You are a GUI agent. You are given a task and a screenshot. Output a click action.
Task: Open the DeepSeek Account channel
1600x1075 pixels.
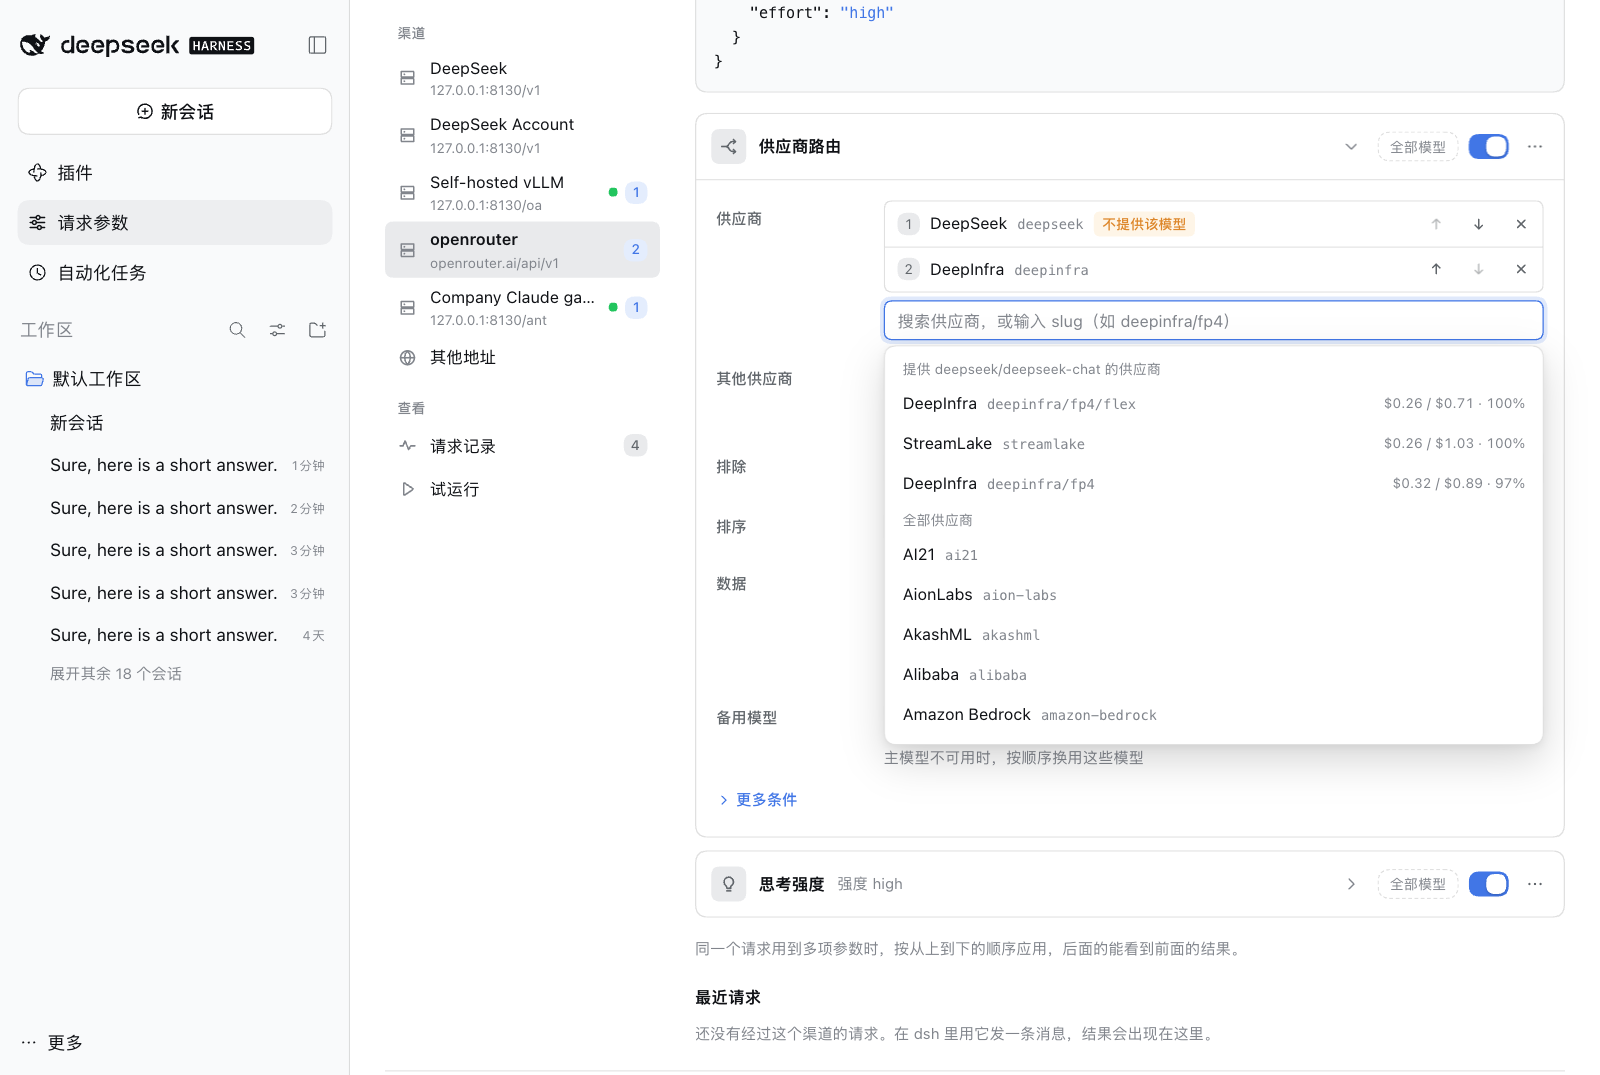522,135
